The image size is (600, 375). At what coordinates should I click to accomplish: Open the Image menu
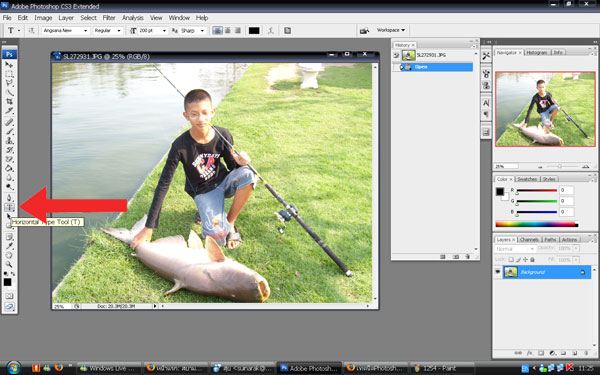click(x=43, y=18)
